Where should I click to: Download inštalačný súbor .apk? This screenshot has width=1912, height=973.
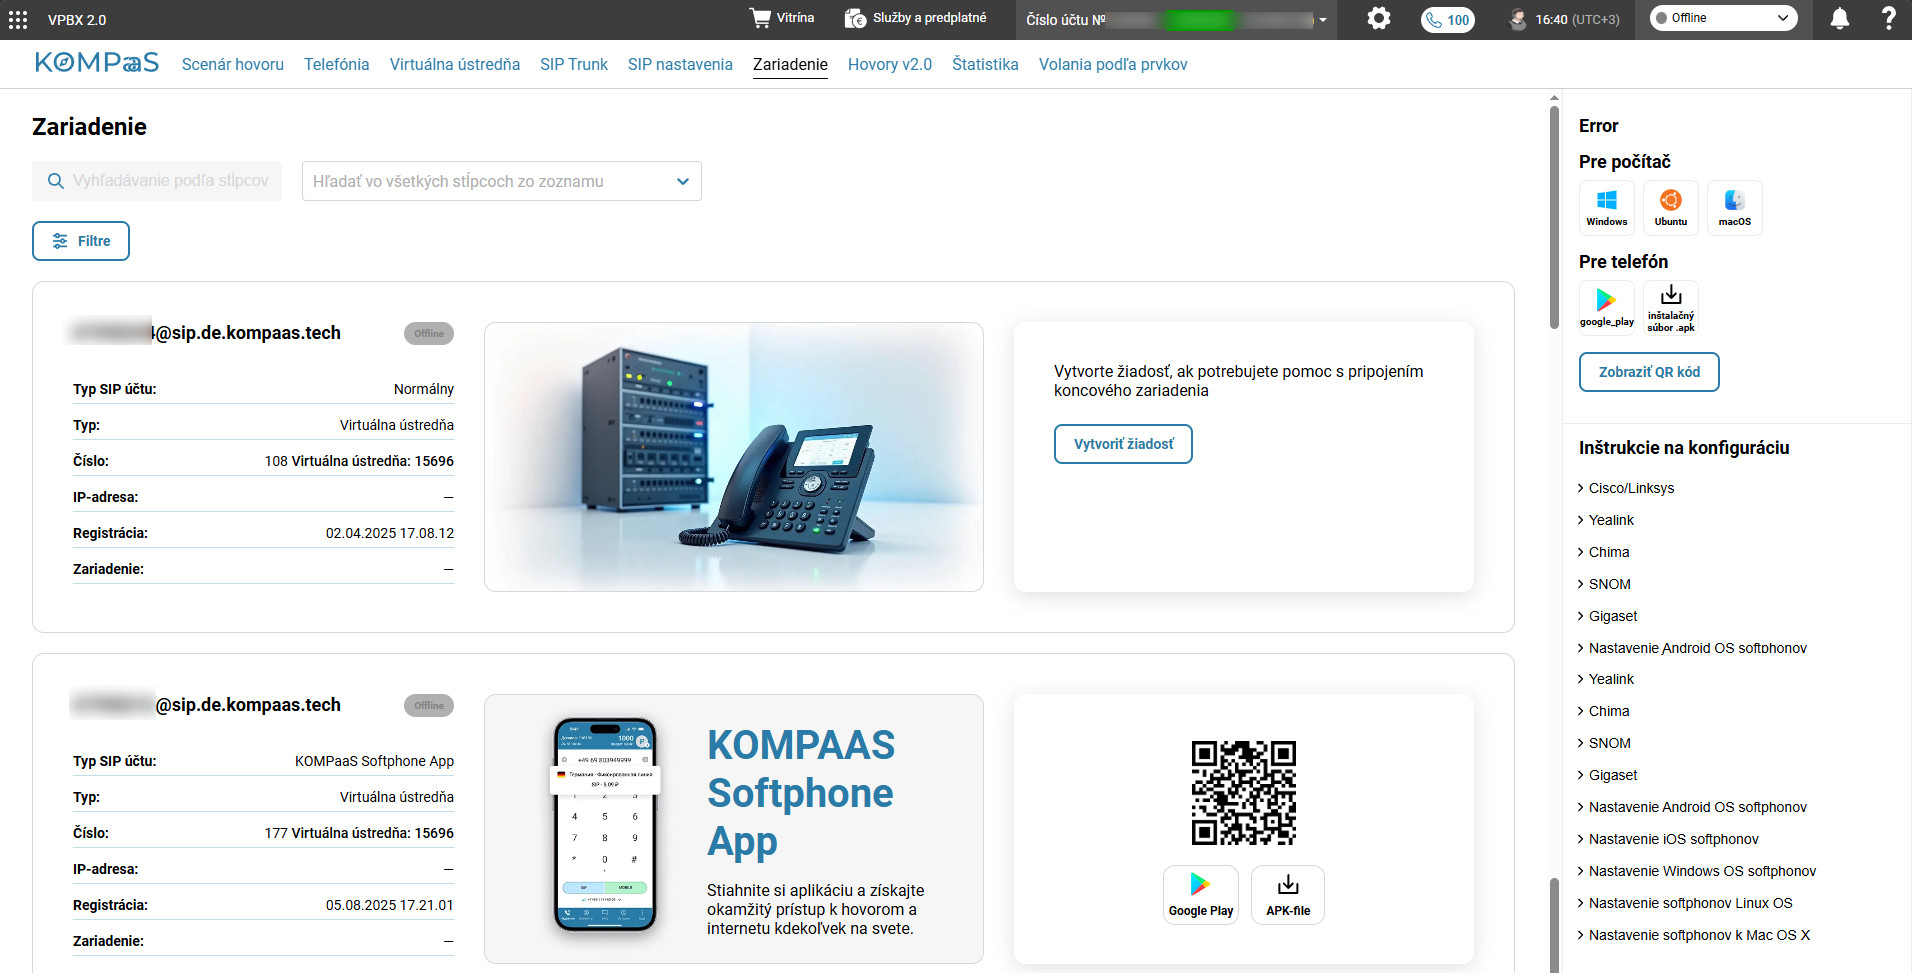coord(1670,308)
